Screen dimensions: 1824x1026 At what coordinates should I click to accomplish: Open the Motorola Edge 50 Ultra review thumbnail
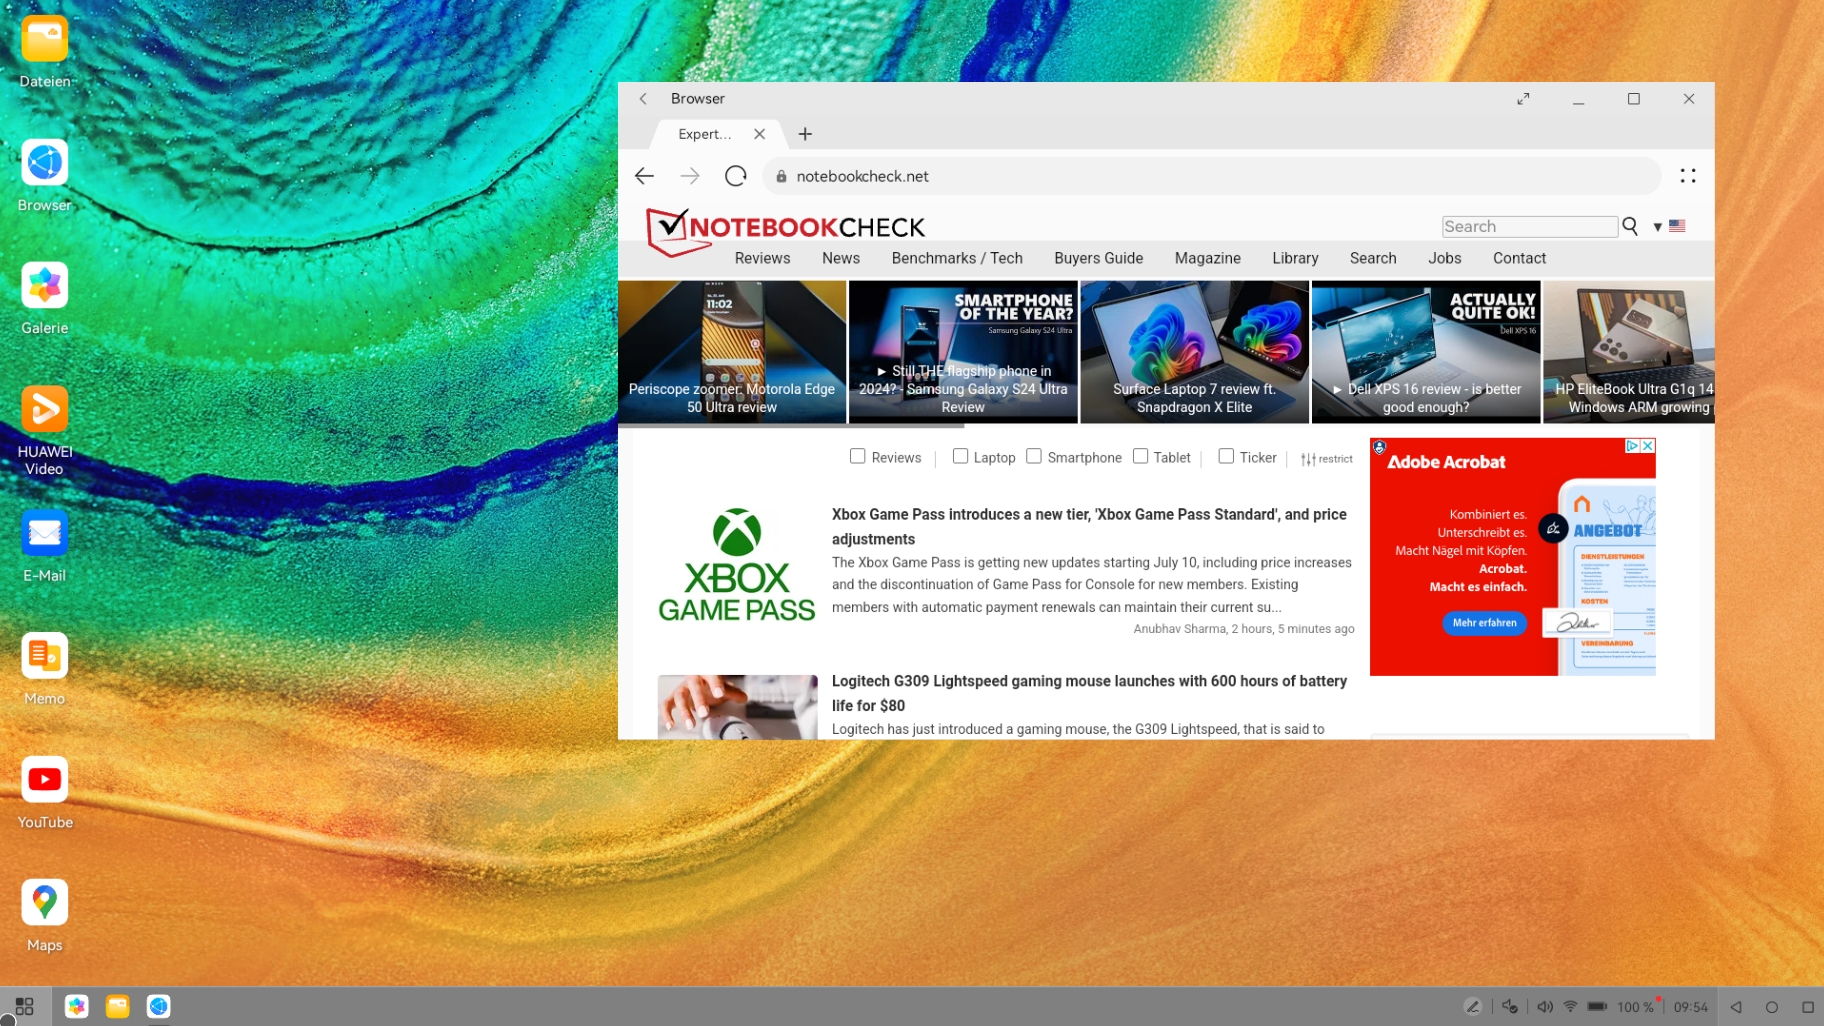[x=732, y=352]
